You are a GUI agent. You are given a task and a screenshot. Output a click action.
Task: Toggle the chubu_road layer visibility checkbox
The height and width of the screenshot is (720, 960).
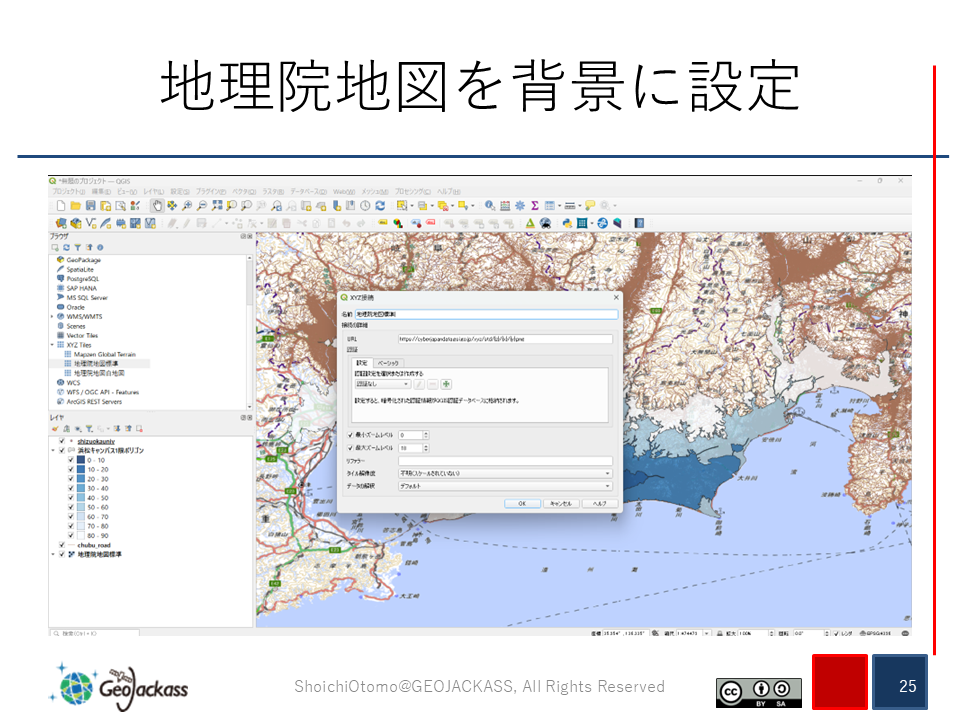click(62, 545)
